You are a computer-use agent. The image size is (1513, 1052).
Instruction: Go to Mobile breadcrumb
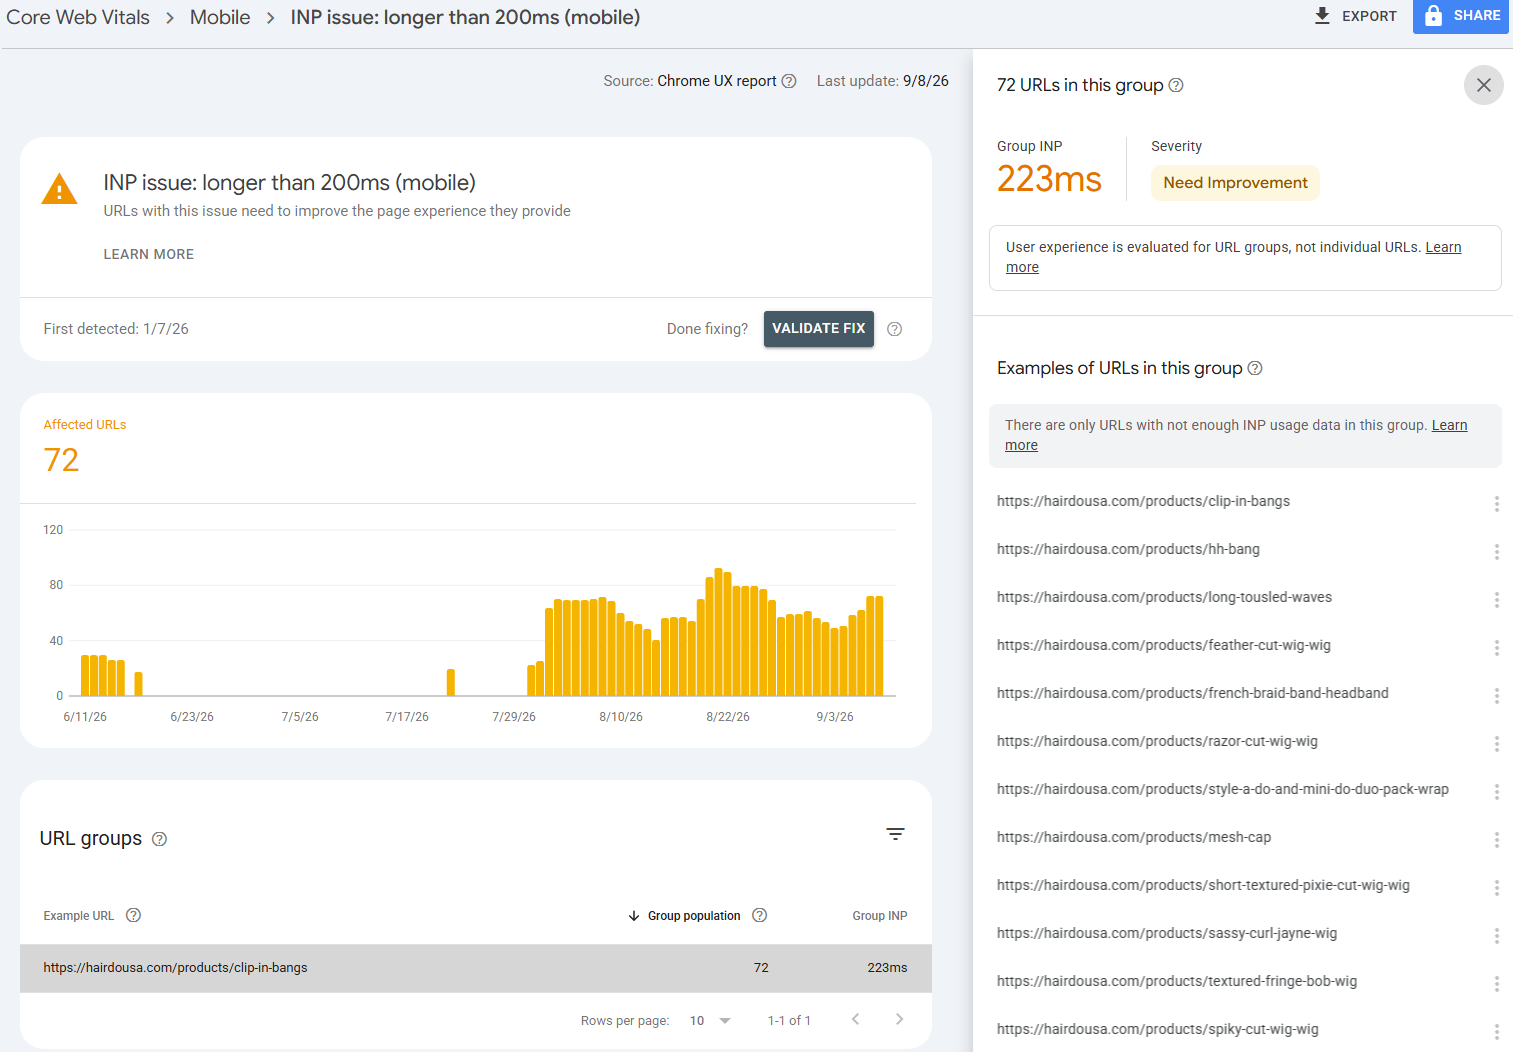(220, 17)
